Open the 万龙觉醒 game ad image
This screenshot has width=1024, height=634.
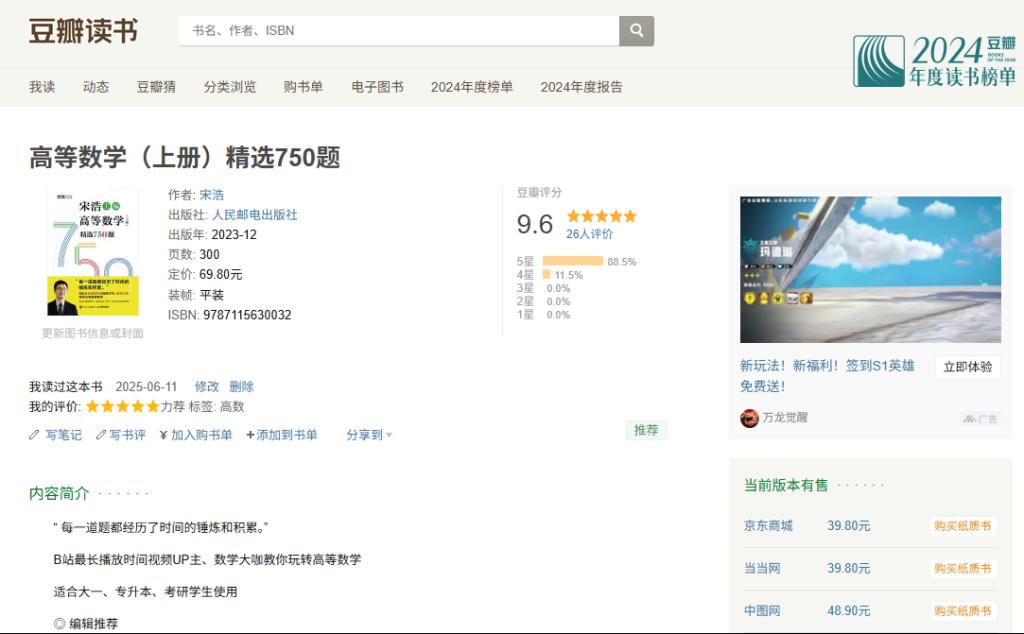tap(871, 270)
